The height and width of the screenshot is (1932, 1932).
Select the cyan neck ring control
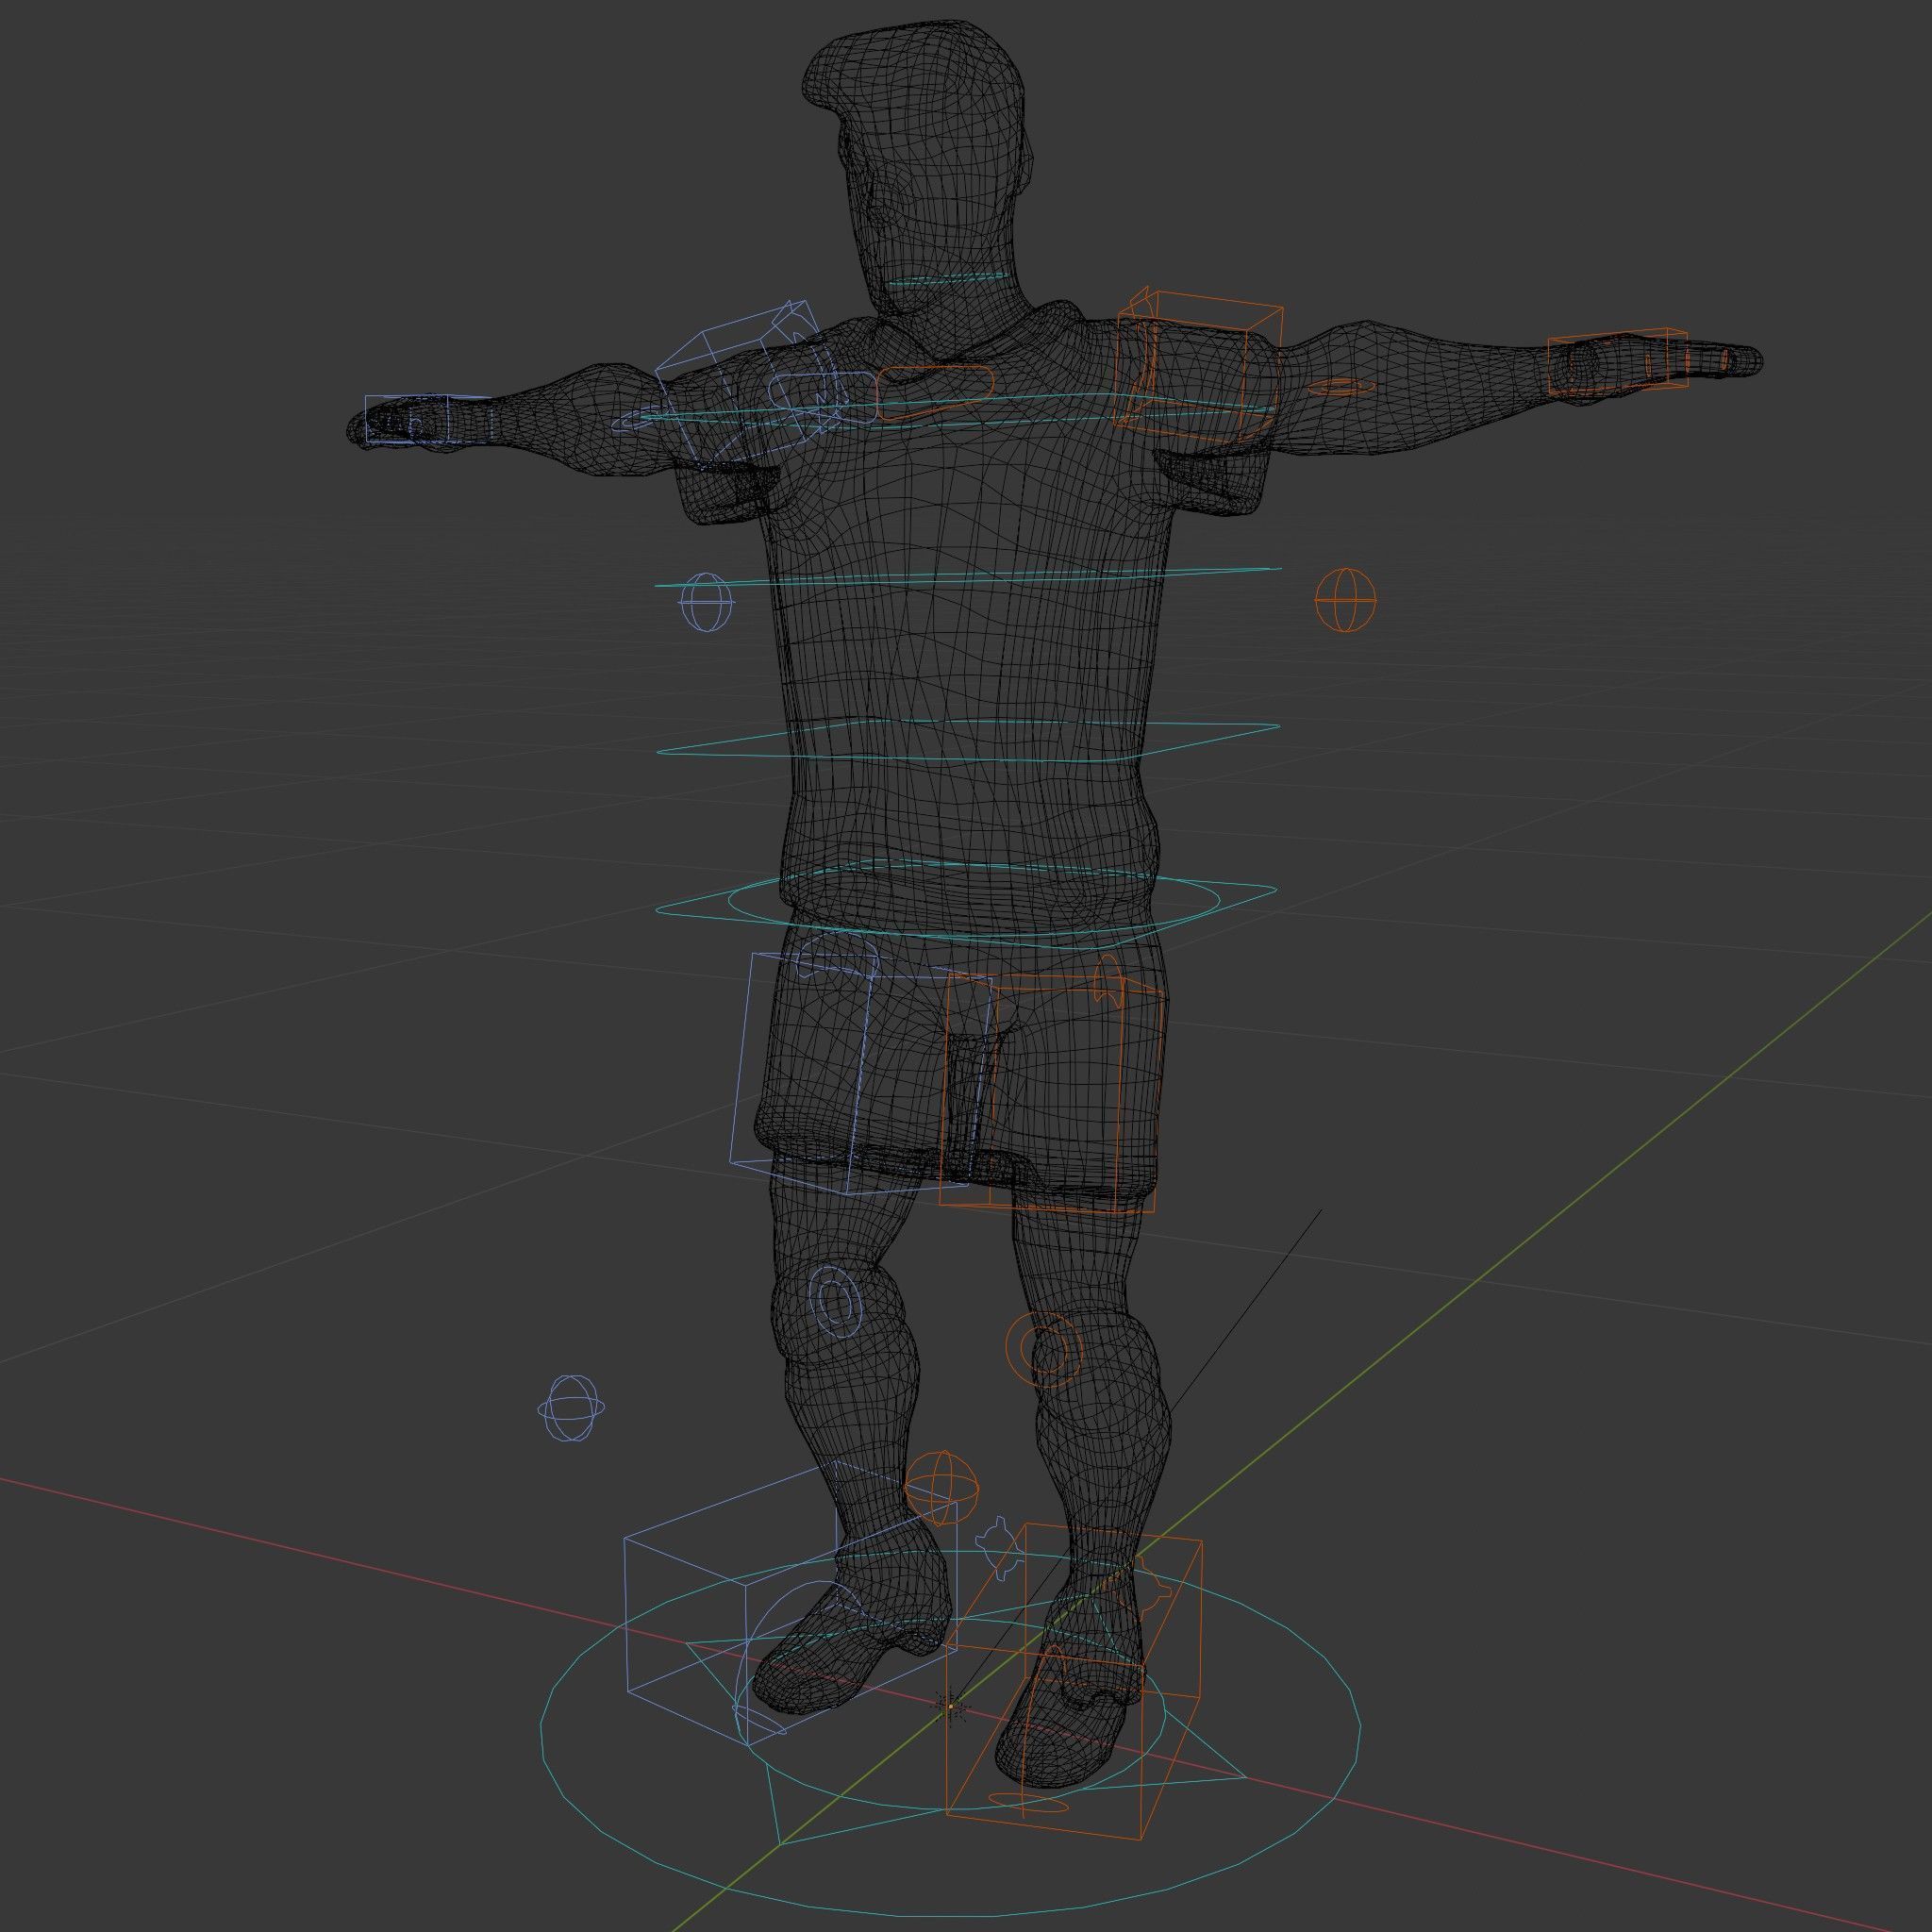coord(949,281)
